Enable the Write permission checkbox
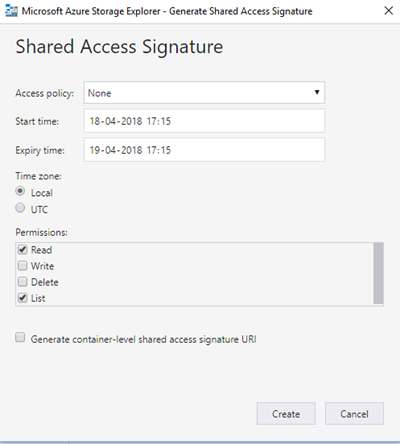Viewport: 400px width, 444px height. [x=22, y=266]
